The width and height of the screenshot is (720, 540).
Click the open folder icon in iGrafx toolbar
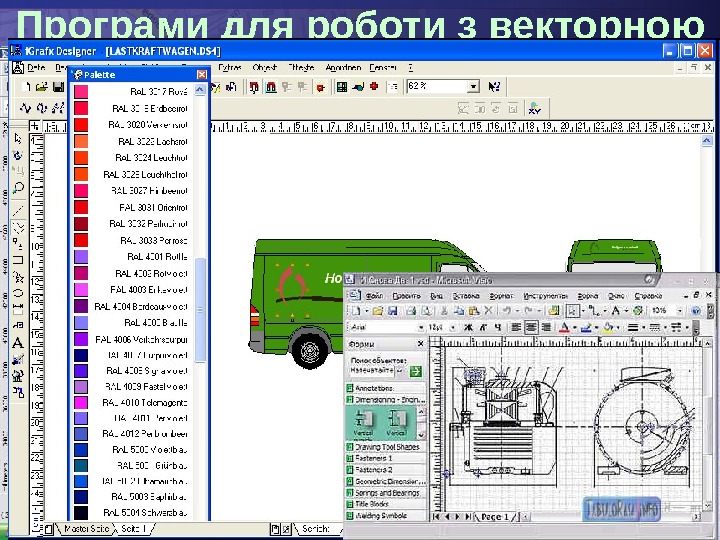[x=42, y=87]
